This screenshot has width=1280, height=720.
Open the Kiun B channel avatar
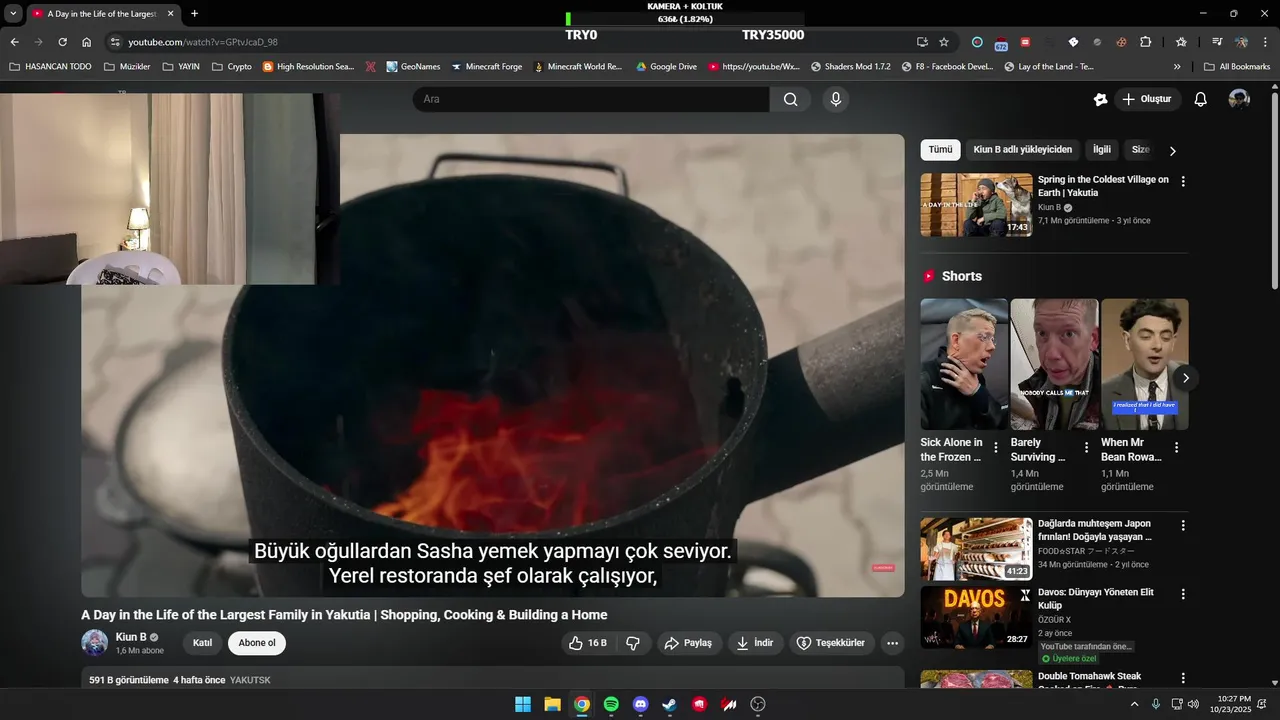[x=95, y=643]
